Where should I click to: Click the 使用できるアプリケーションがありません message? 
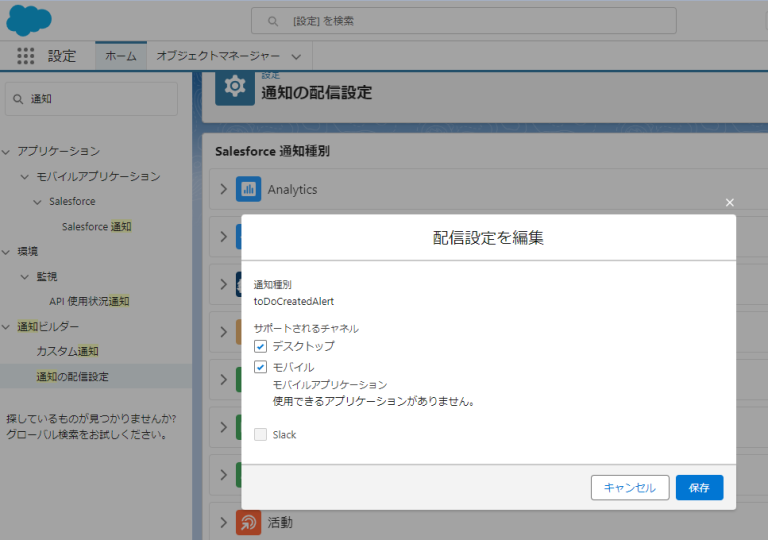tap(374, 401)
